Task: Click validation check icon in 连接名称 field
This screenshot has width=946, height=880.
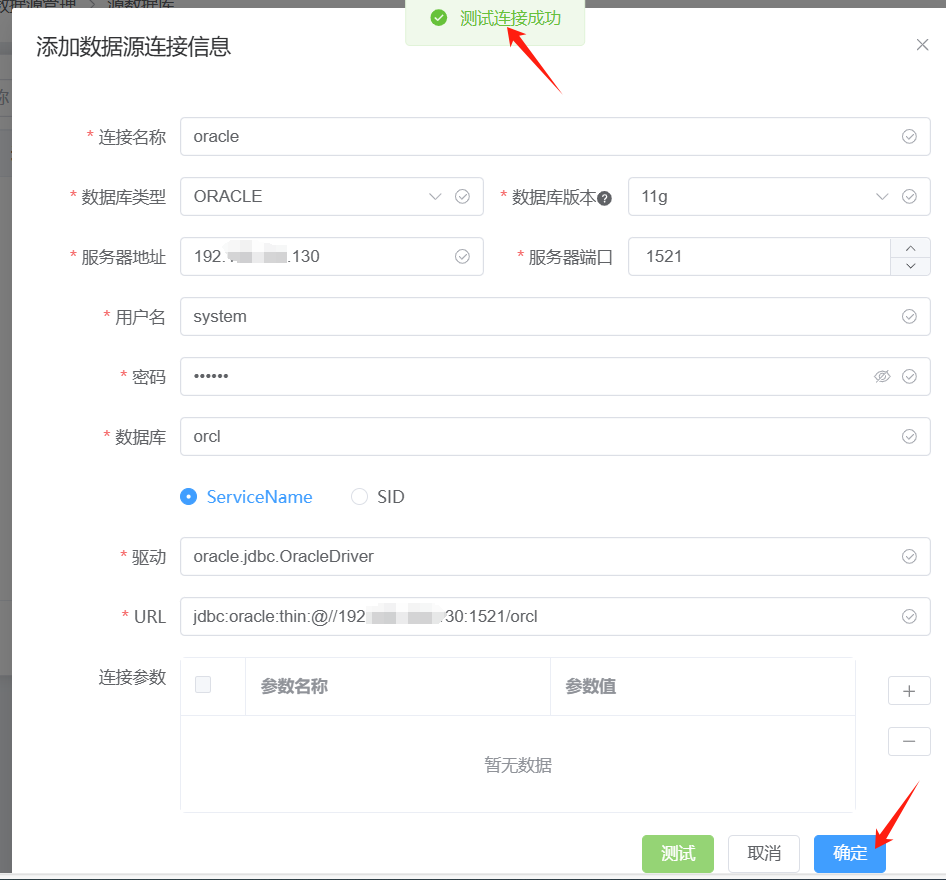Action: 909,136
